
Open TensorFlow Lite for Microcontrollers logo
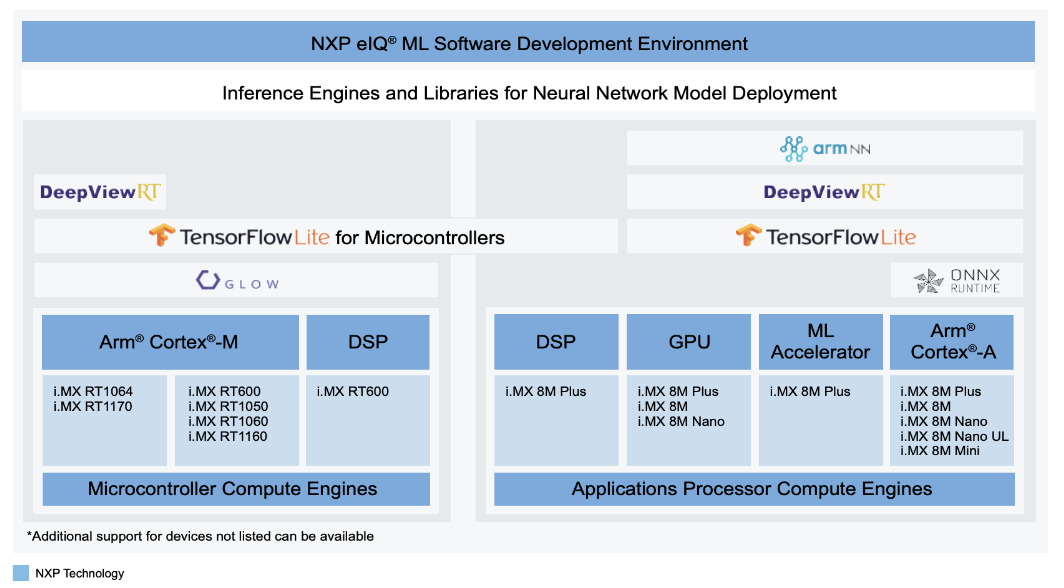coord(326,237)
